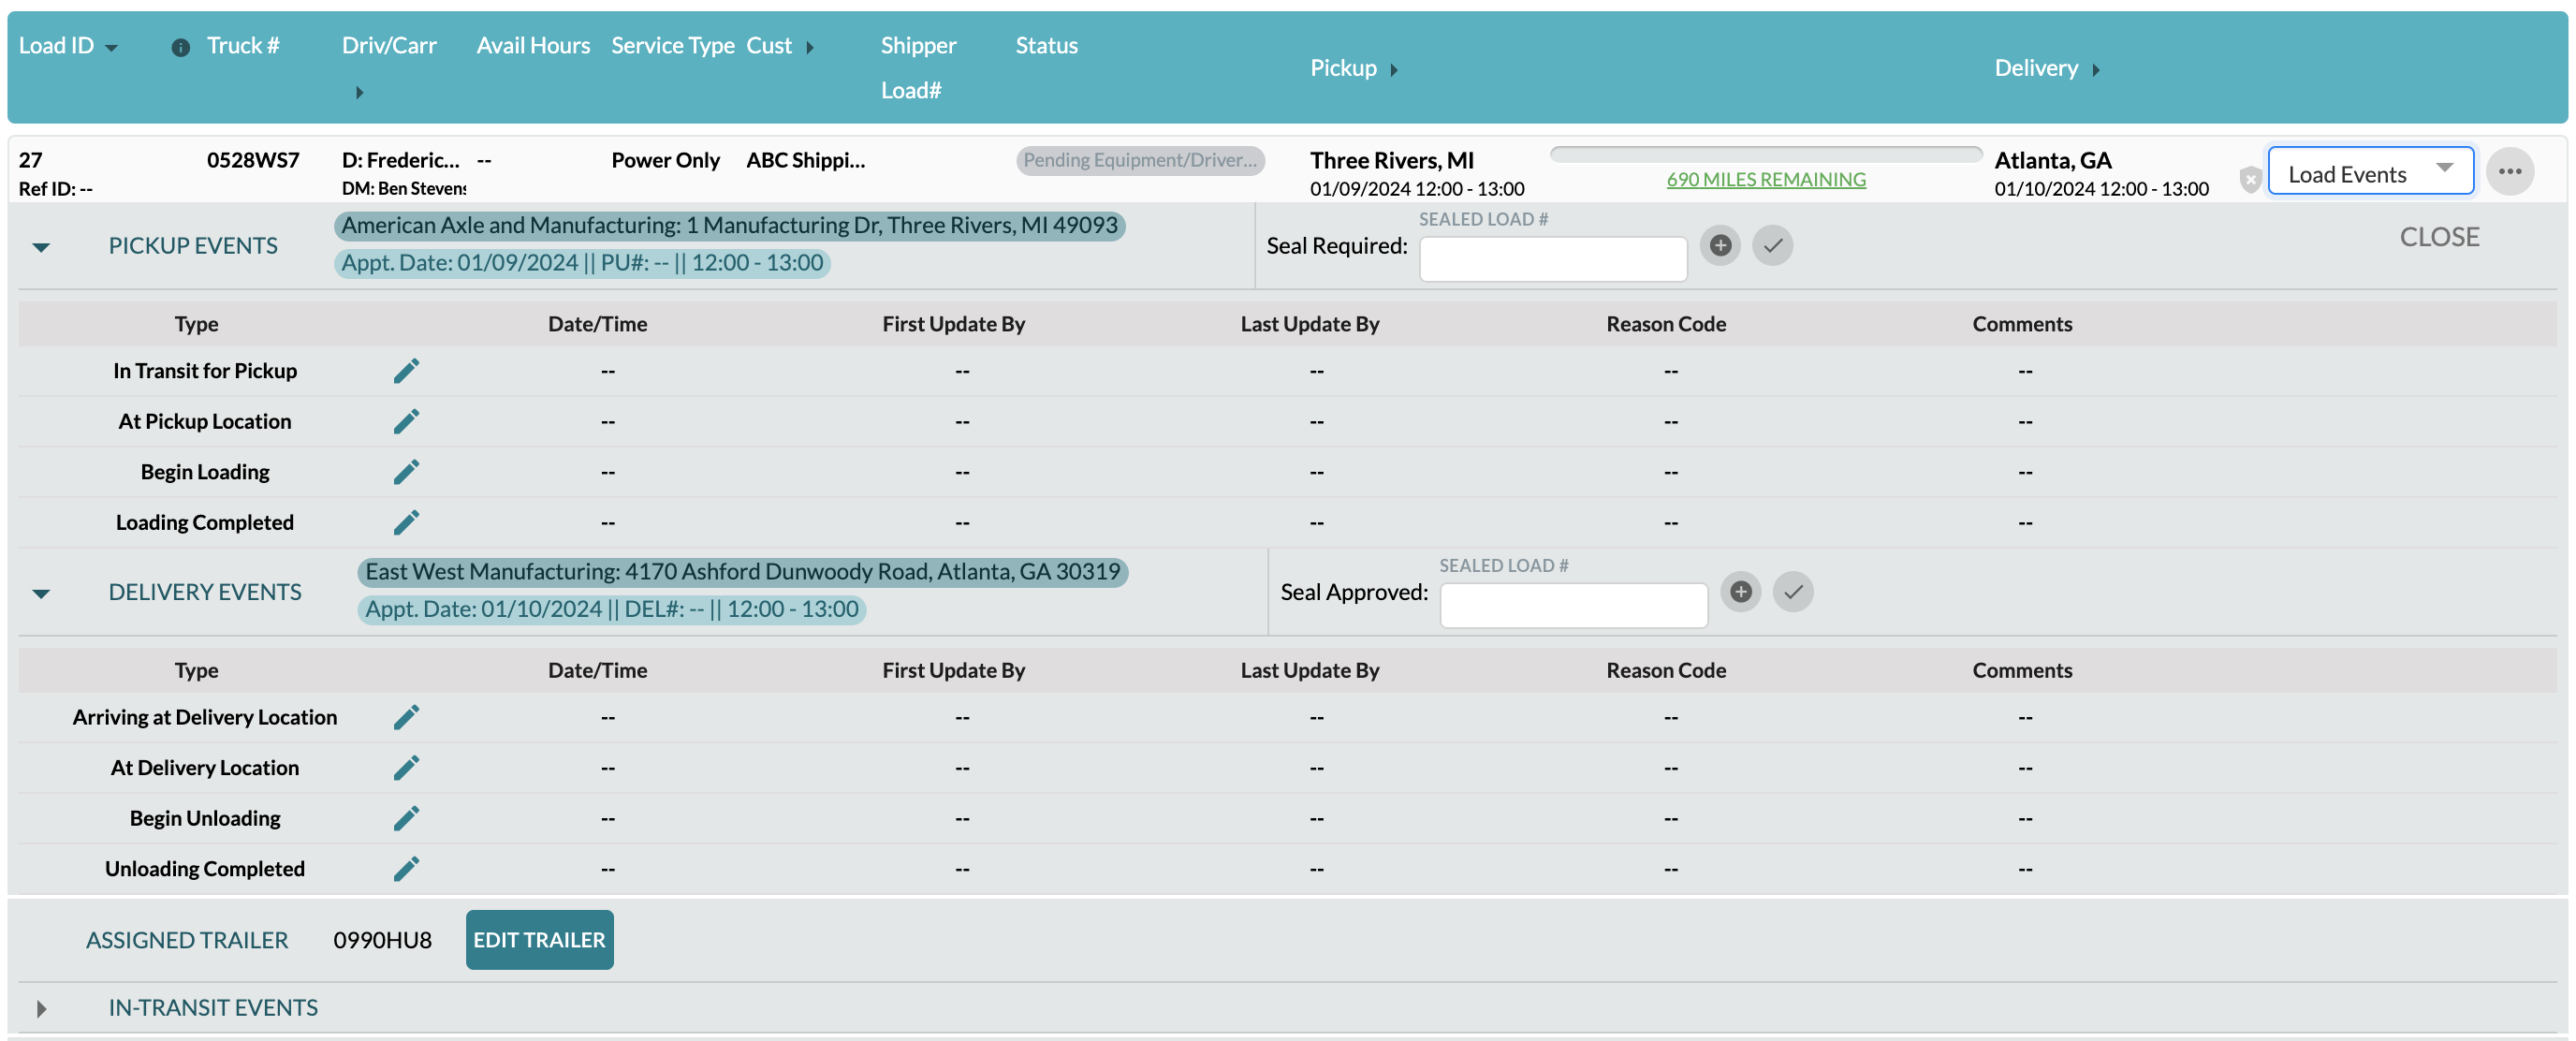Screen dimensions: 2576x1041
Task: Edit the In Transit for Pickup event
Action: pos(406,371)
